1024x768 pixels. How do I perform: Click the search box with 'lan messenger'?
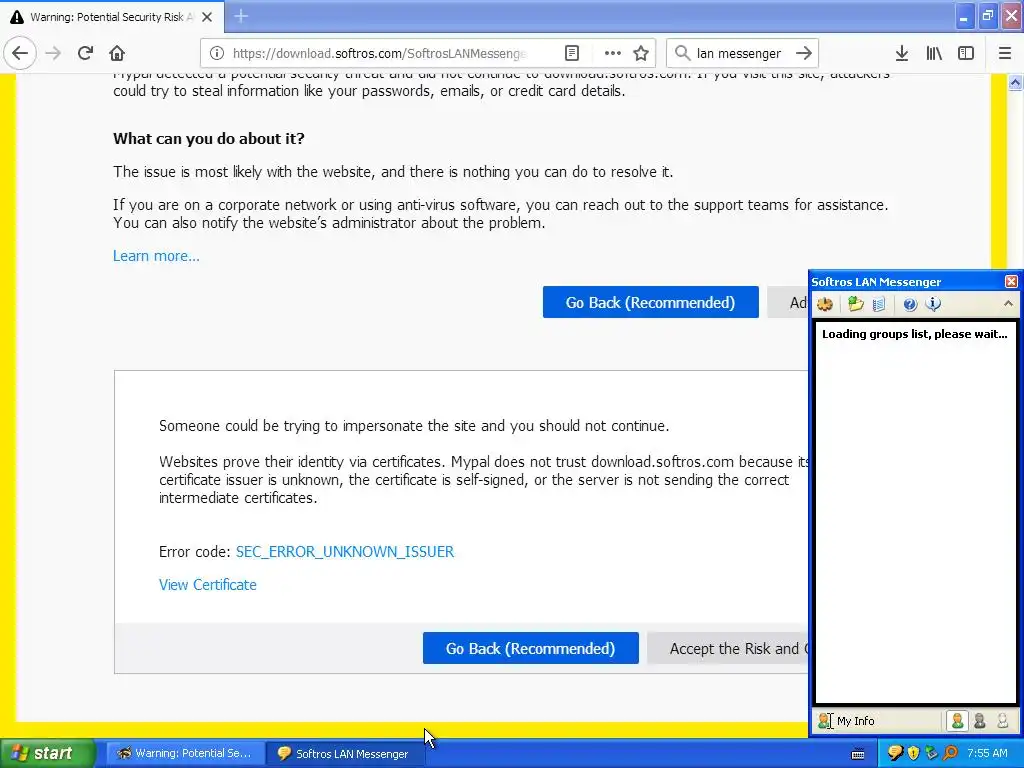click(x=739, y=53)
